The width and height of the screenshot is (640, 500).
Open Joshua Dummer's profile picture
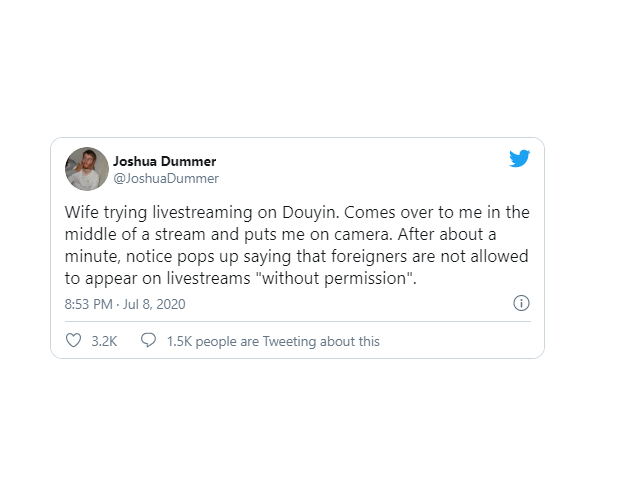[x=86, y=169]
